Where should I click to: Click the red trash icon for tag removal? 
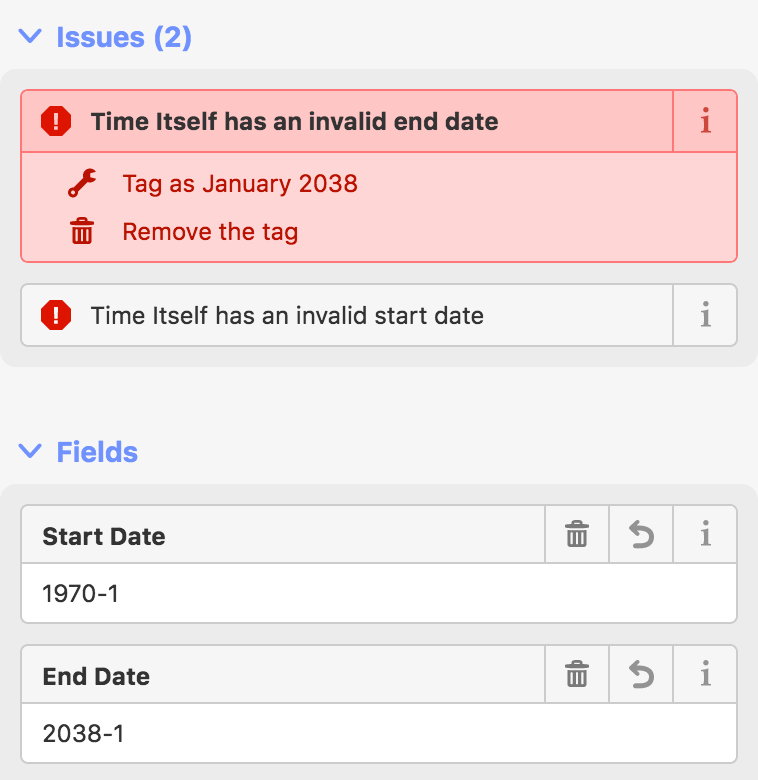pyautogui.click(x=82, y=233)
